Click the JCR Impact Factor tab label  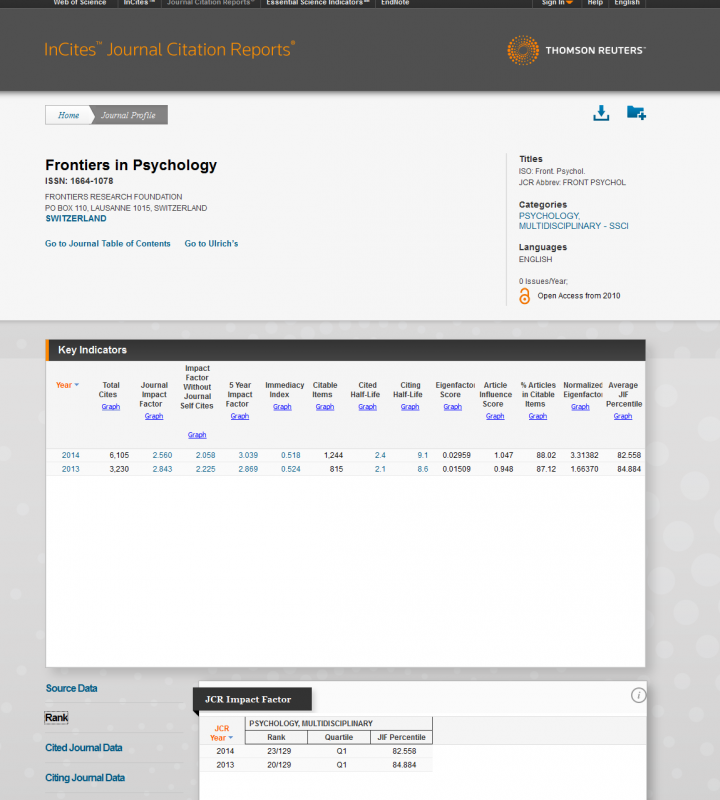click(253, 699)
